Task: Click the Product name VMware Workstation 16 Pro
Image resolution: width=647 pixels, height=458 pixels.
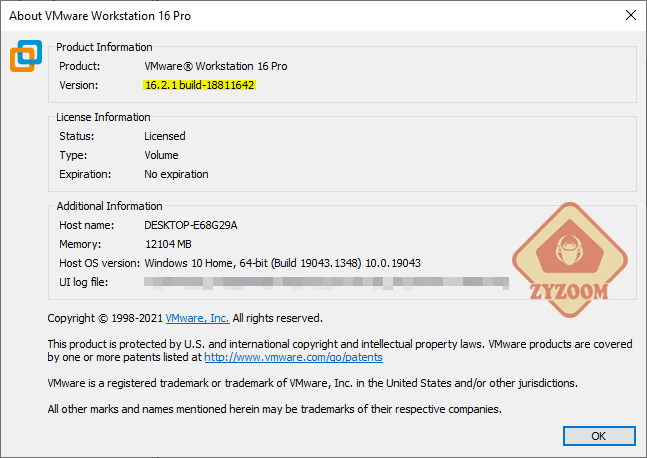Action: point(216,66)
